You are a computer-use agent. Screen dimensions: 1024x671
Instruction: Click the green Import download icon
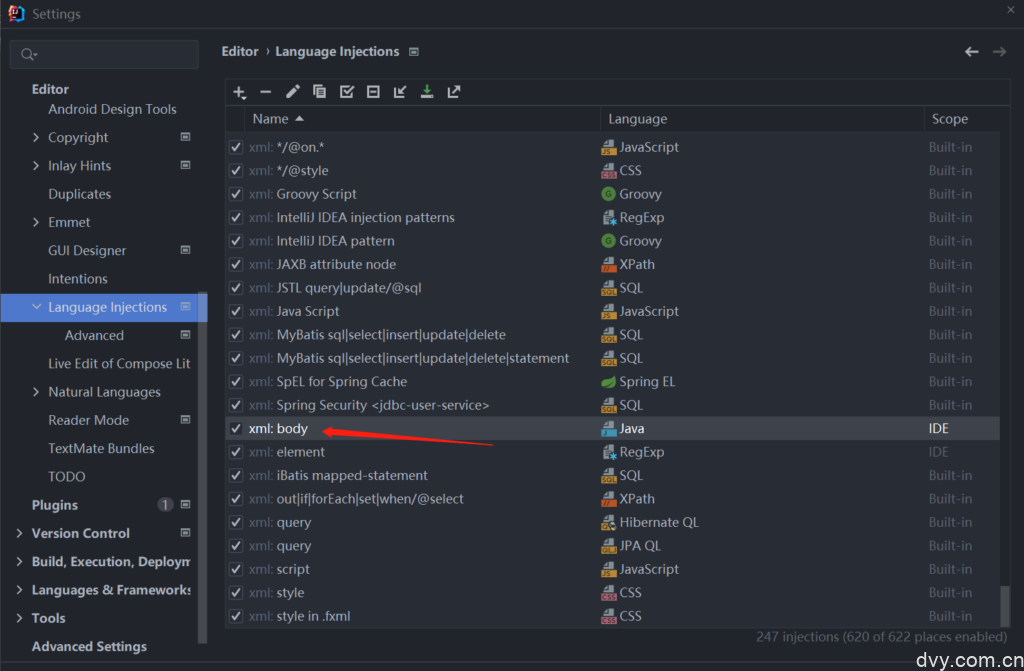427,92
